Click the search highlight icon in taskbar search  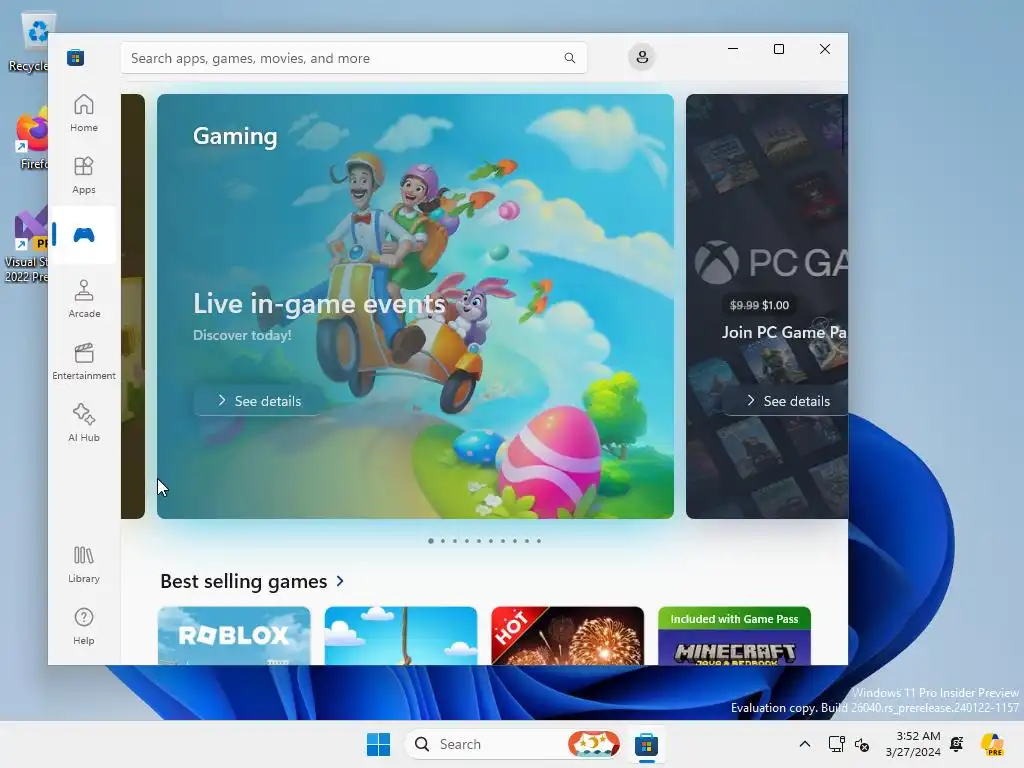[x=593, y=744]
